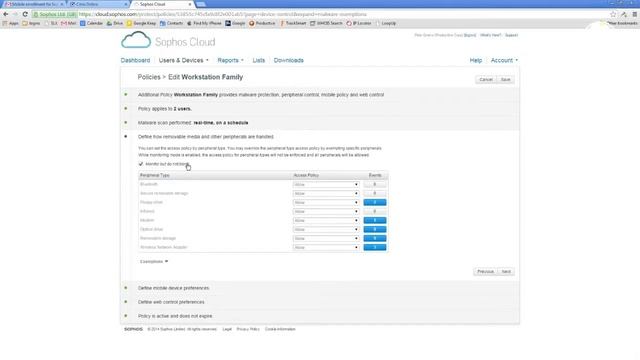Open Removable storage access policy dropdown
This screenshot has width=640, height=360.
(x=326, y=238)
